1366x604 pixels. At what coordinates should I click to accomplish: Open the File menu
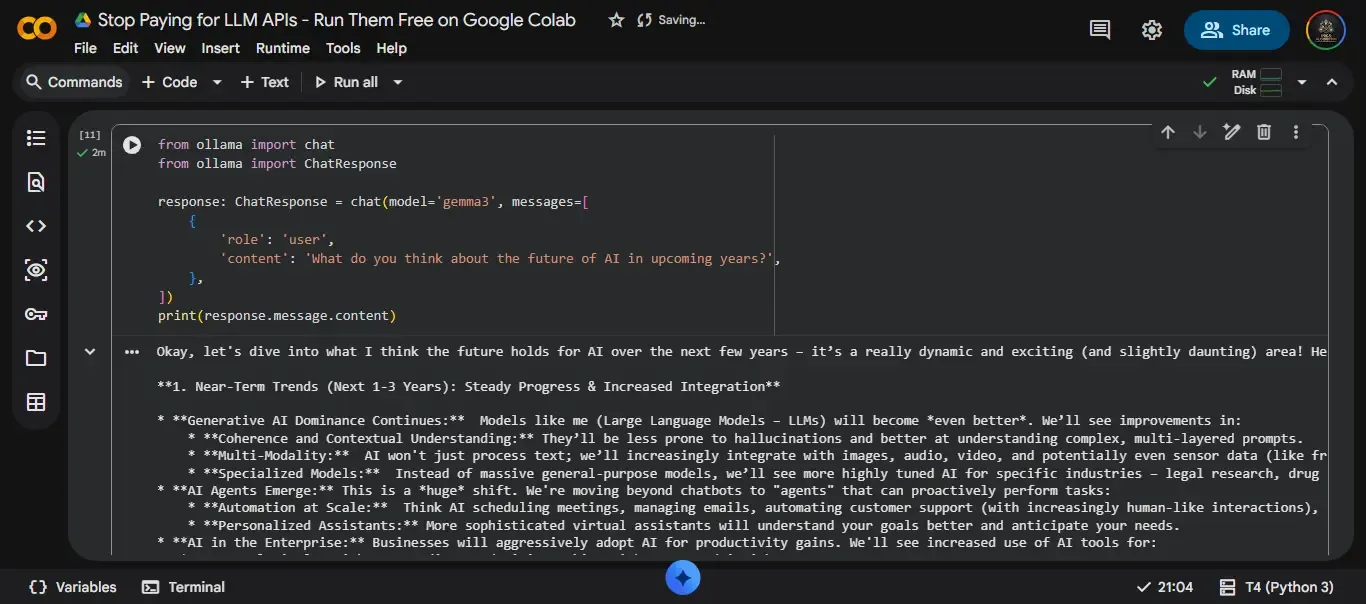click(x=85, y=48)
